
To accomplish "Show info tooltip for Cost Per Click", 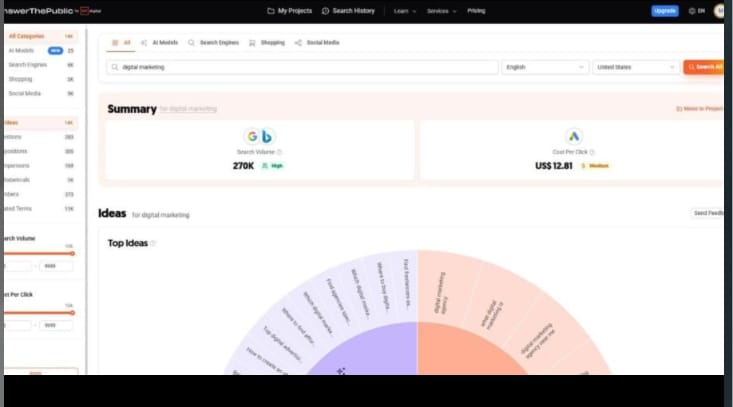I will [x=592, y=152].
